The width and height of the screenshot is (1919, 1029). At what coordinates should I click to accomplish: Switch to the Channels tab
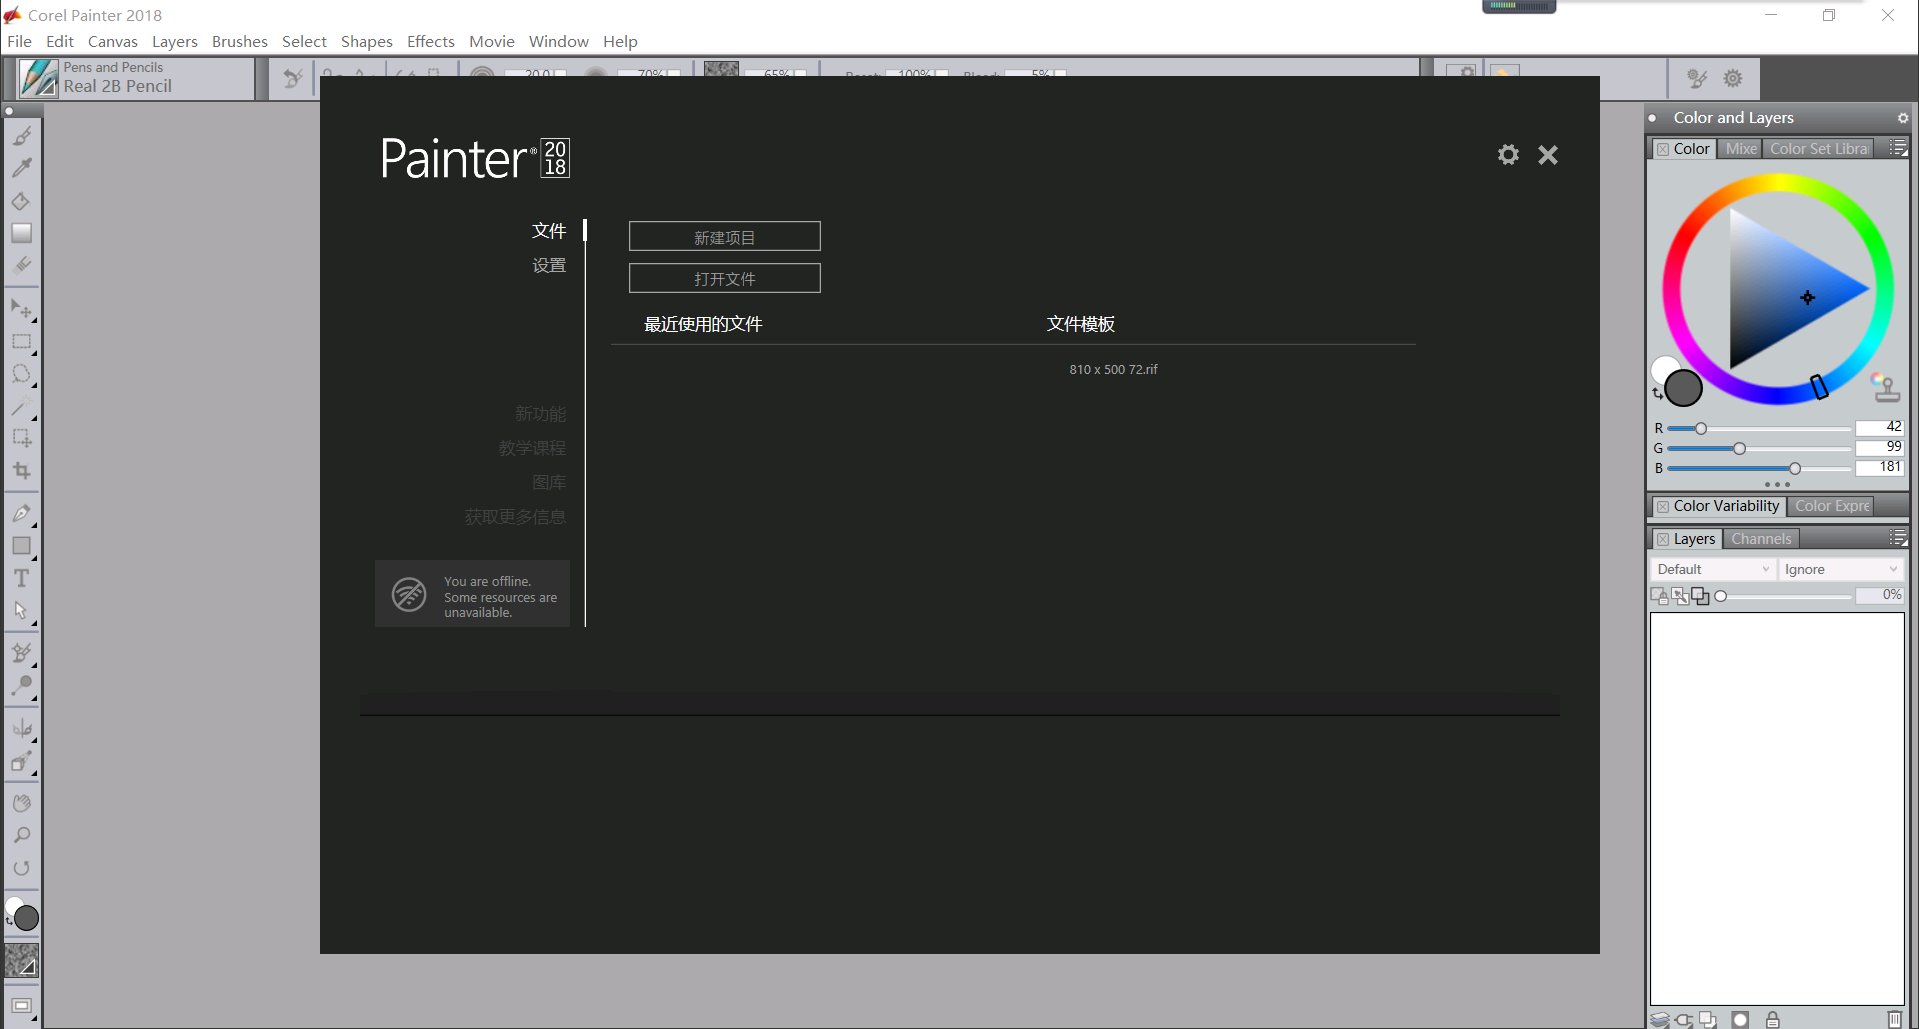[x=1761, y=539]
